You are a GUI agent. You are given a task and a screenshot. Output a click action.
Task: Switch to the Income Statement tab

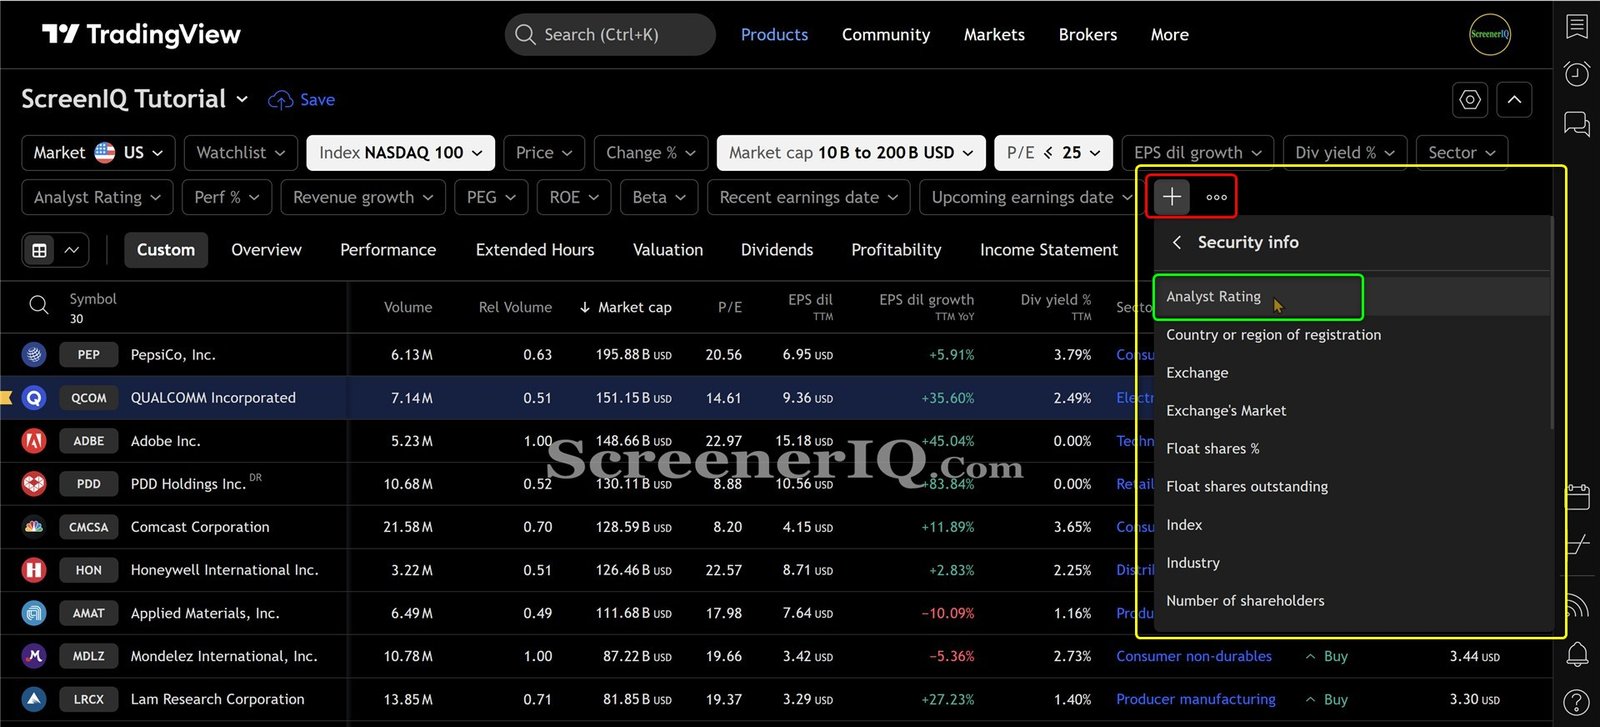1049,250
